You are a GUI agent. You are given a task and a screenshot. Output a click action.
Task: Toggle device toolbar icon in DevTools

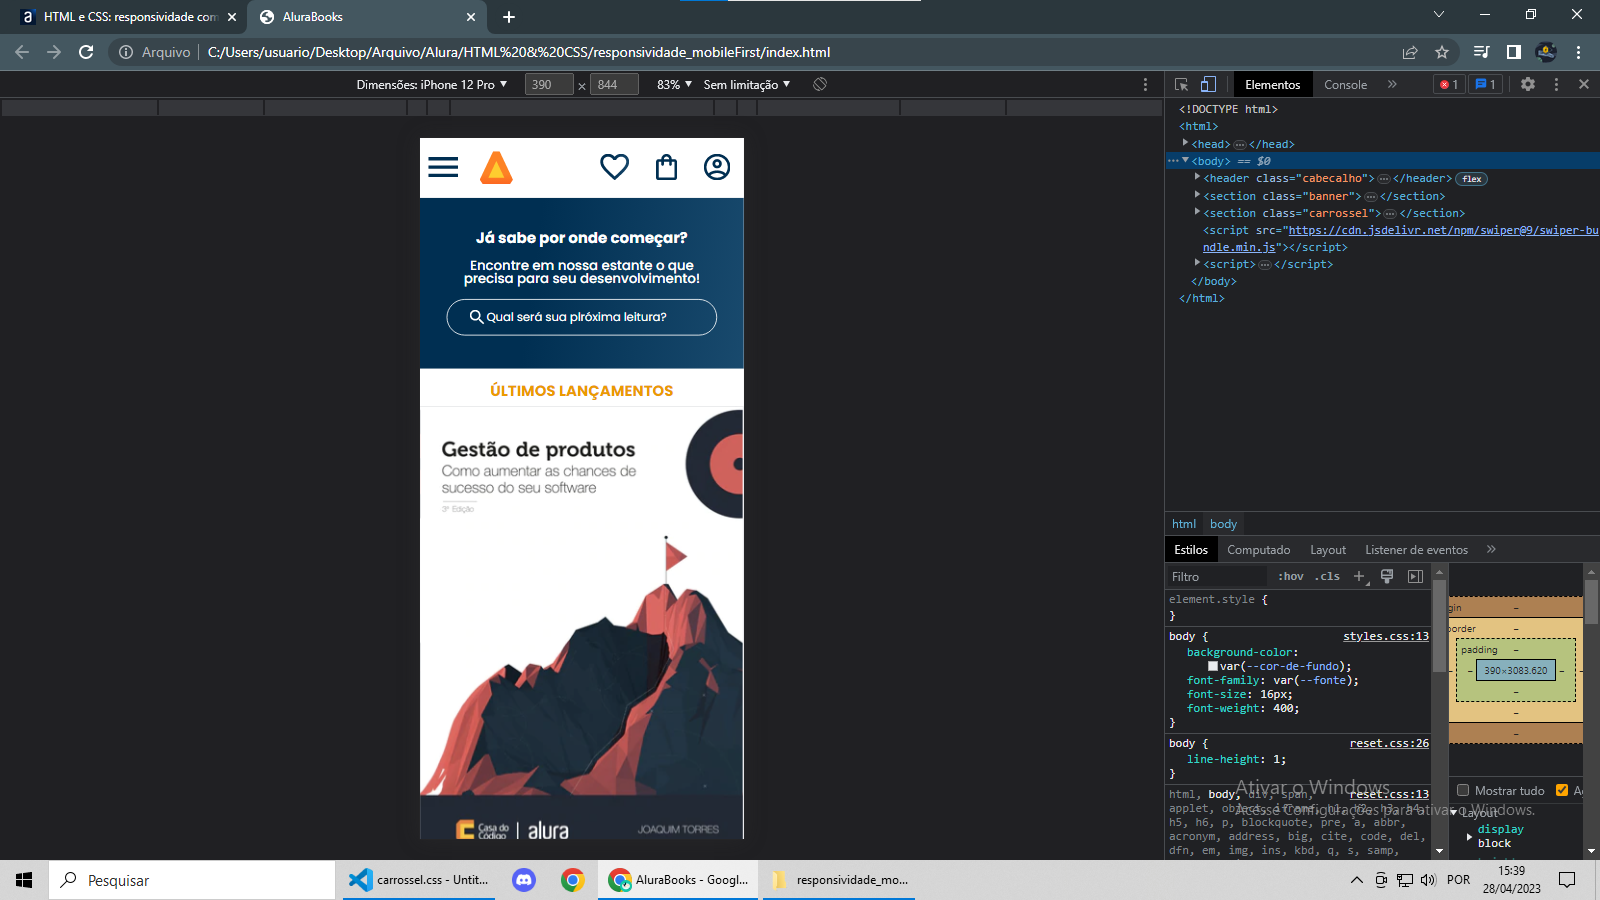[x=1208, y=85]
